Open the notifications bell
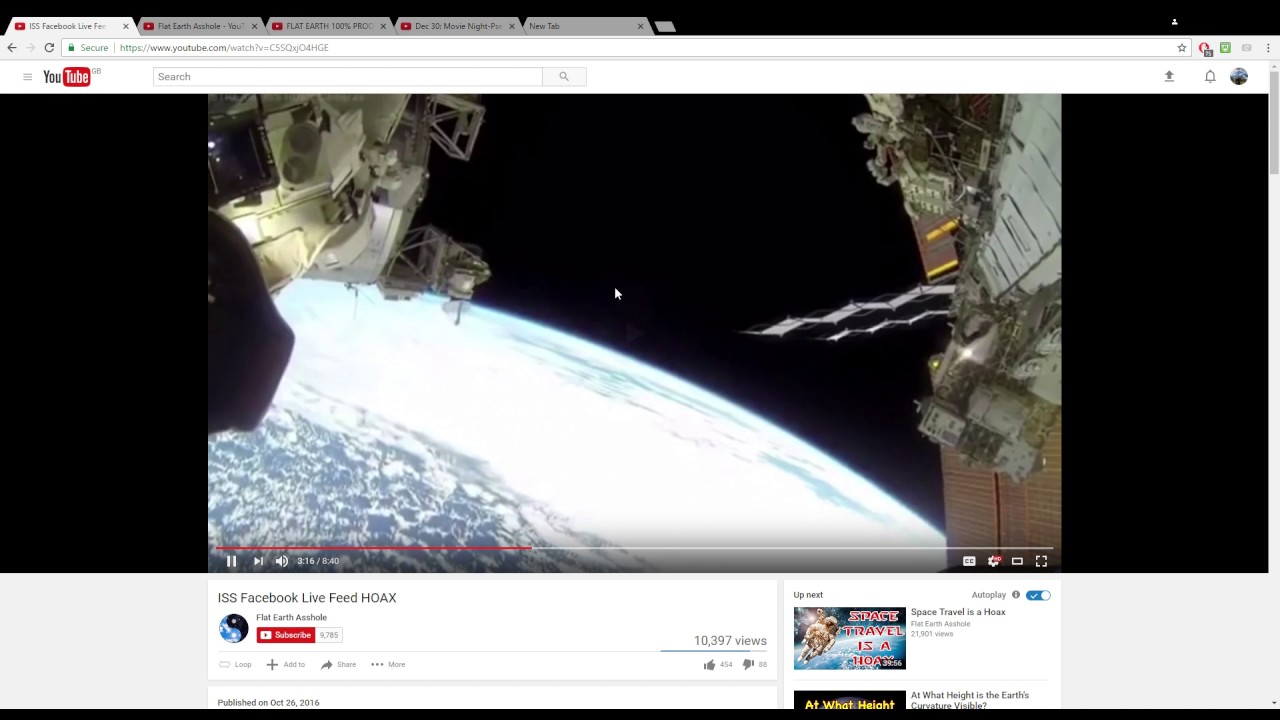The width and height of the screenshot is (1280, 720). pos(1210,76)
